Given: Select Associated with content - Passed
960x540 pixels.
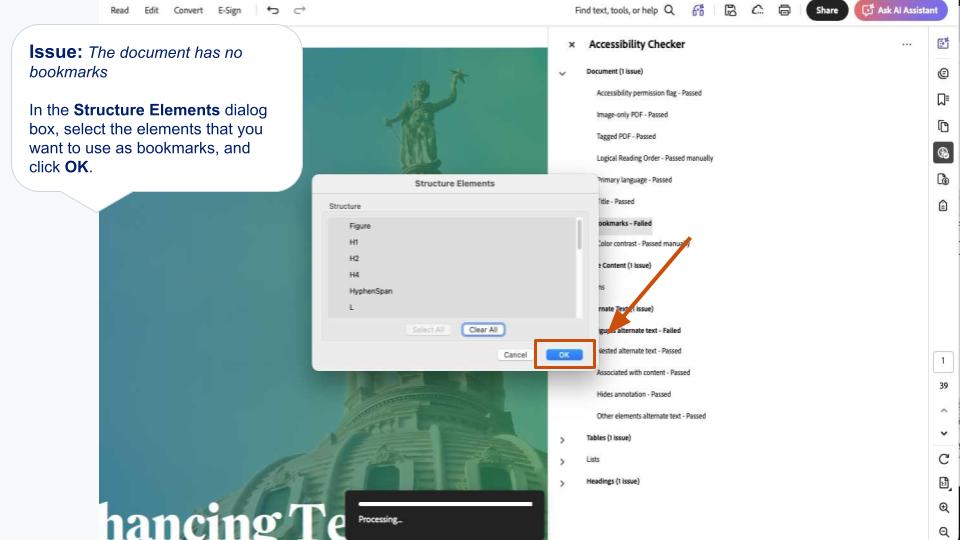Looking at the screenshot, I should point(643,372).
